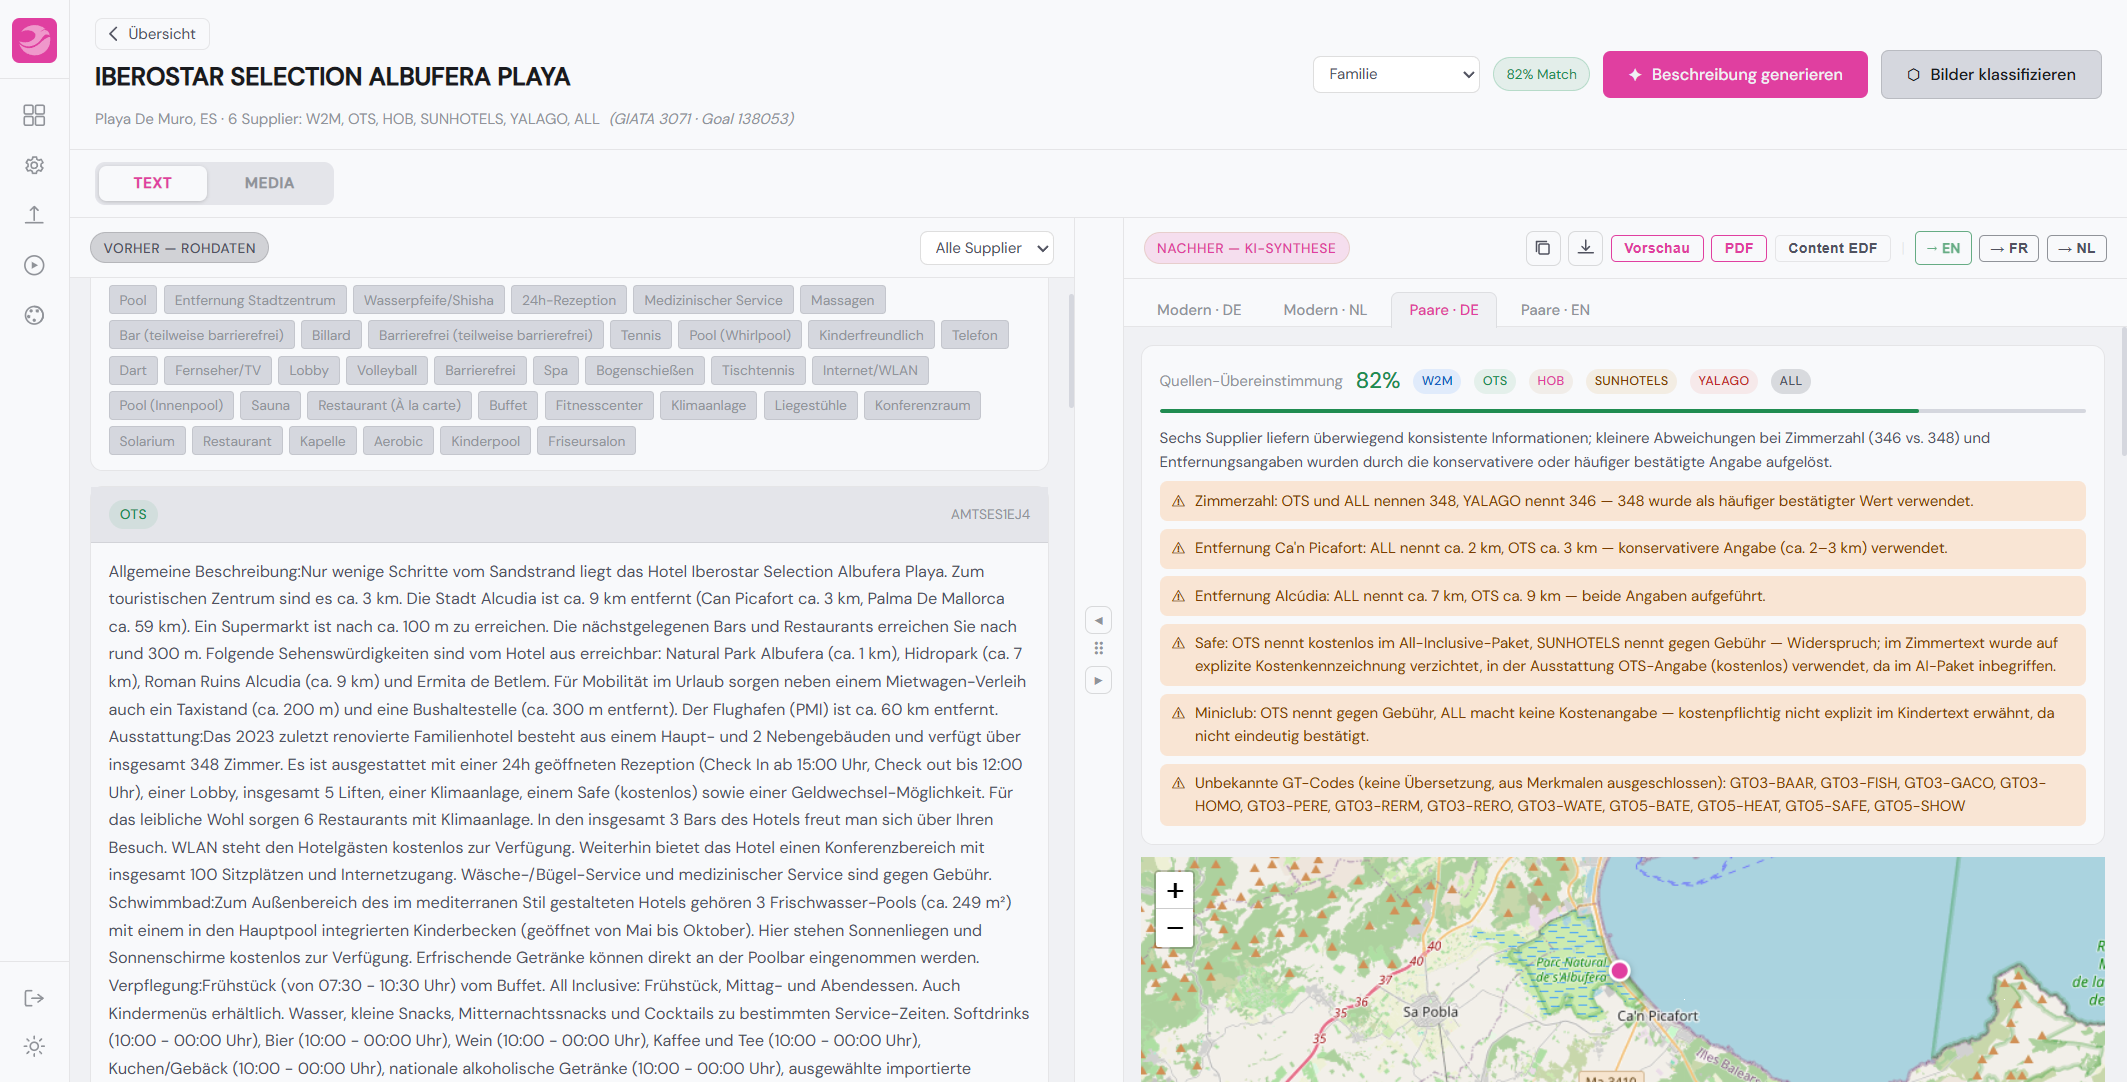
Task: Select the Paare · EN tab
Action: click(x=1555, y=310)
